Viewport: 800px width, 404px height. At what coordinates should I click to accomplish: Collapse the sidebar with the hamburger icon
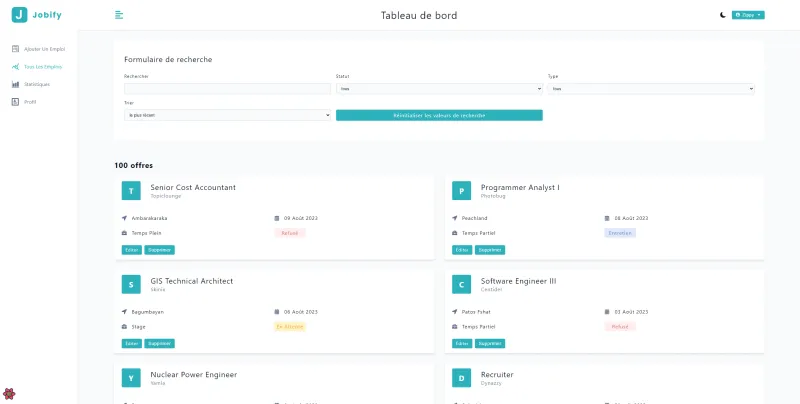[x=119, y=15]
